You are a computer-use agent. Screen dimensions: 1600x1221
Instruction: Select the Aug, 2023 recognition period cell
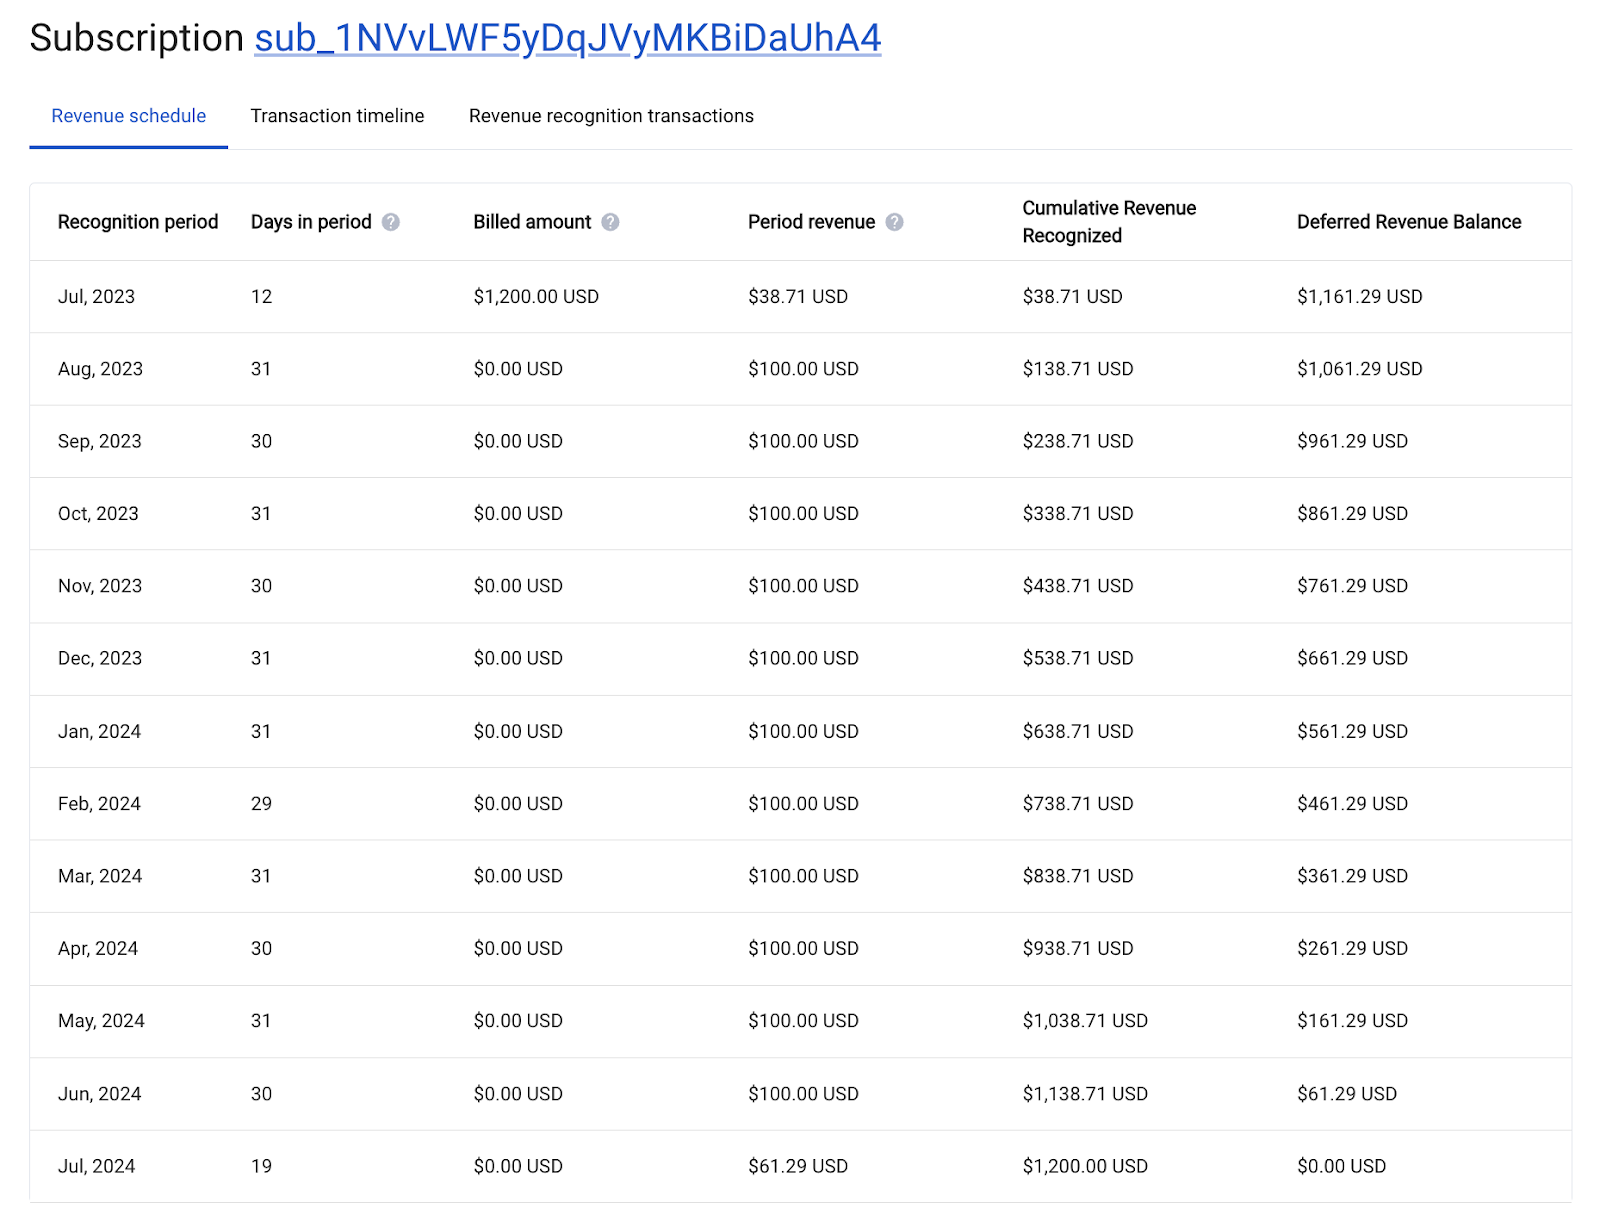[100, 369]
